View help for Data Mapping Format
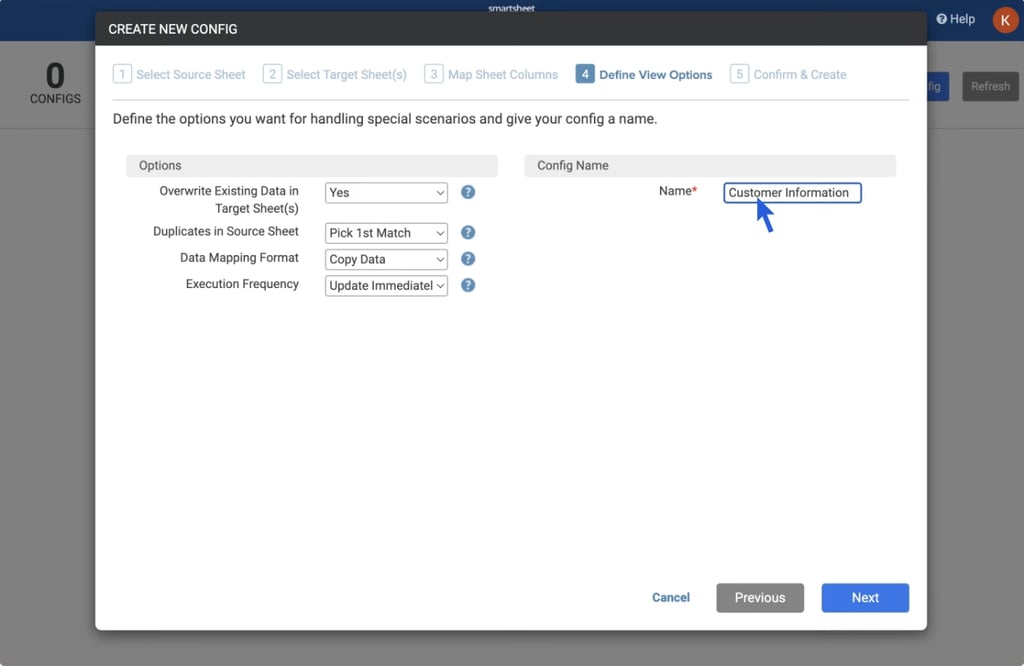Image resolution: width=1024 pixels, height=666 pixels. 468,258
